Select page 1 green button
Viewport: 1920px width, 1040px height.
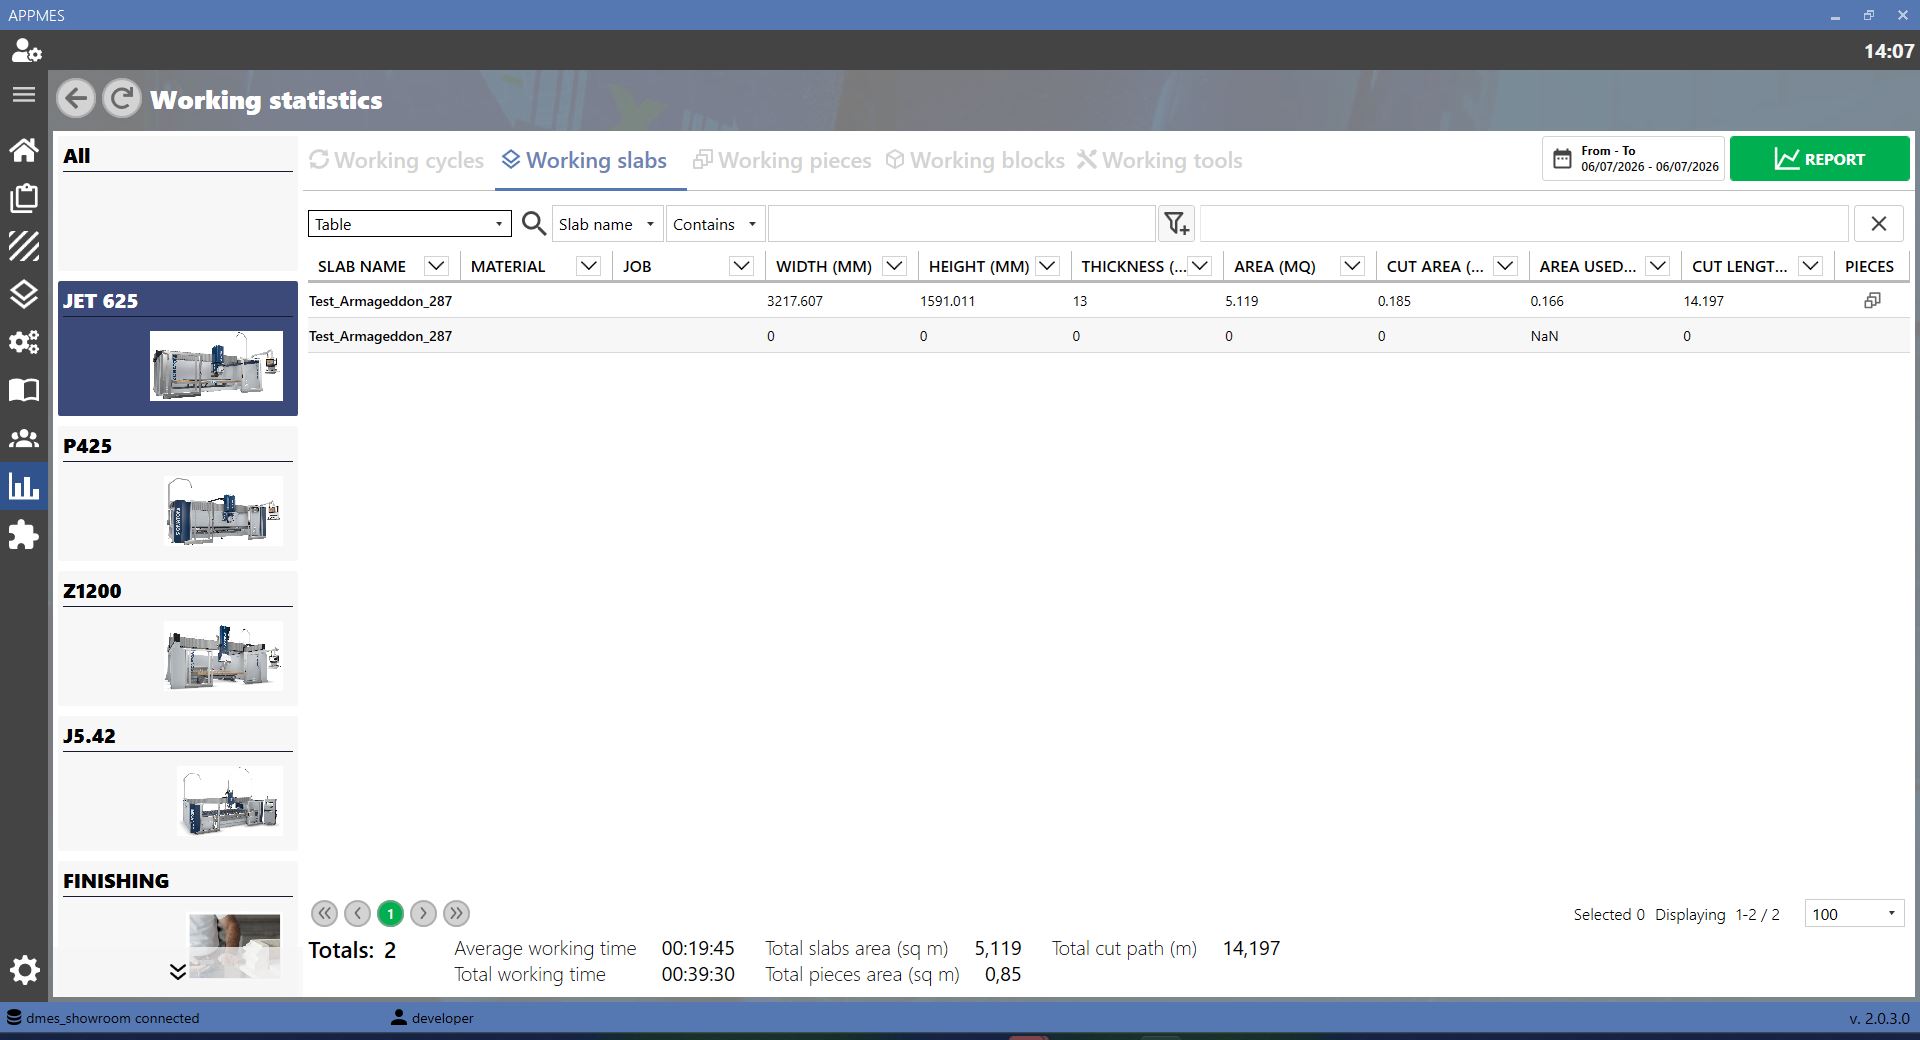[x=390, y=913]
